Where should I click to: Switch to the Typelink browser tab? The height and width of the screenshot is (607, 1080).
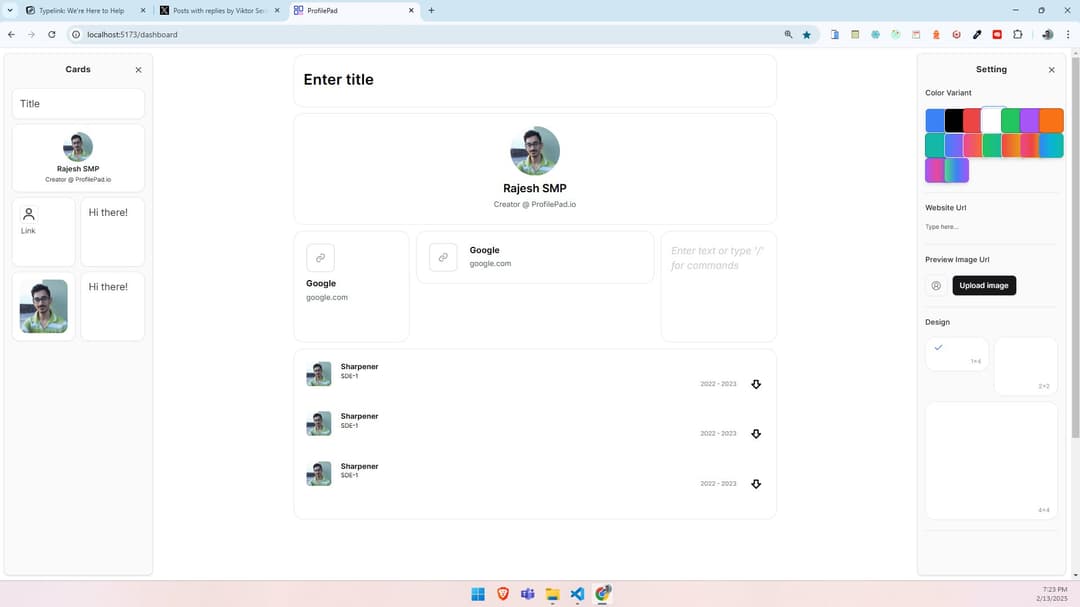point(80,10)
